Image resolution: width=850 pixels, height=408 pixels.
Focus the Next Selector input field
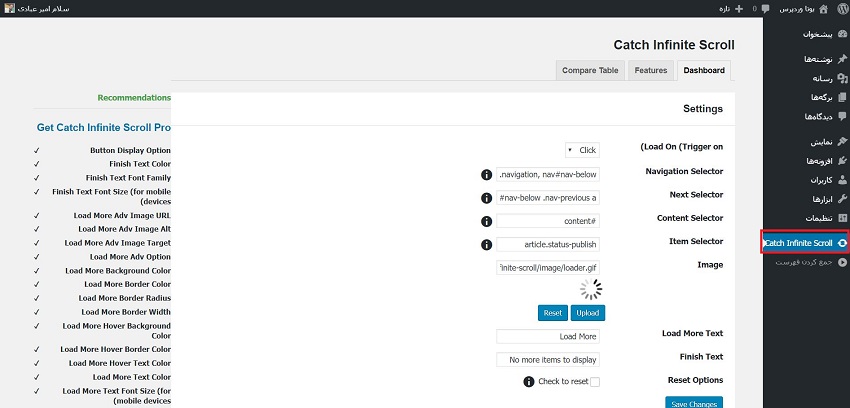tap(548, 198)
